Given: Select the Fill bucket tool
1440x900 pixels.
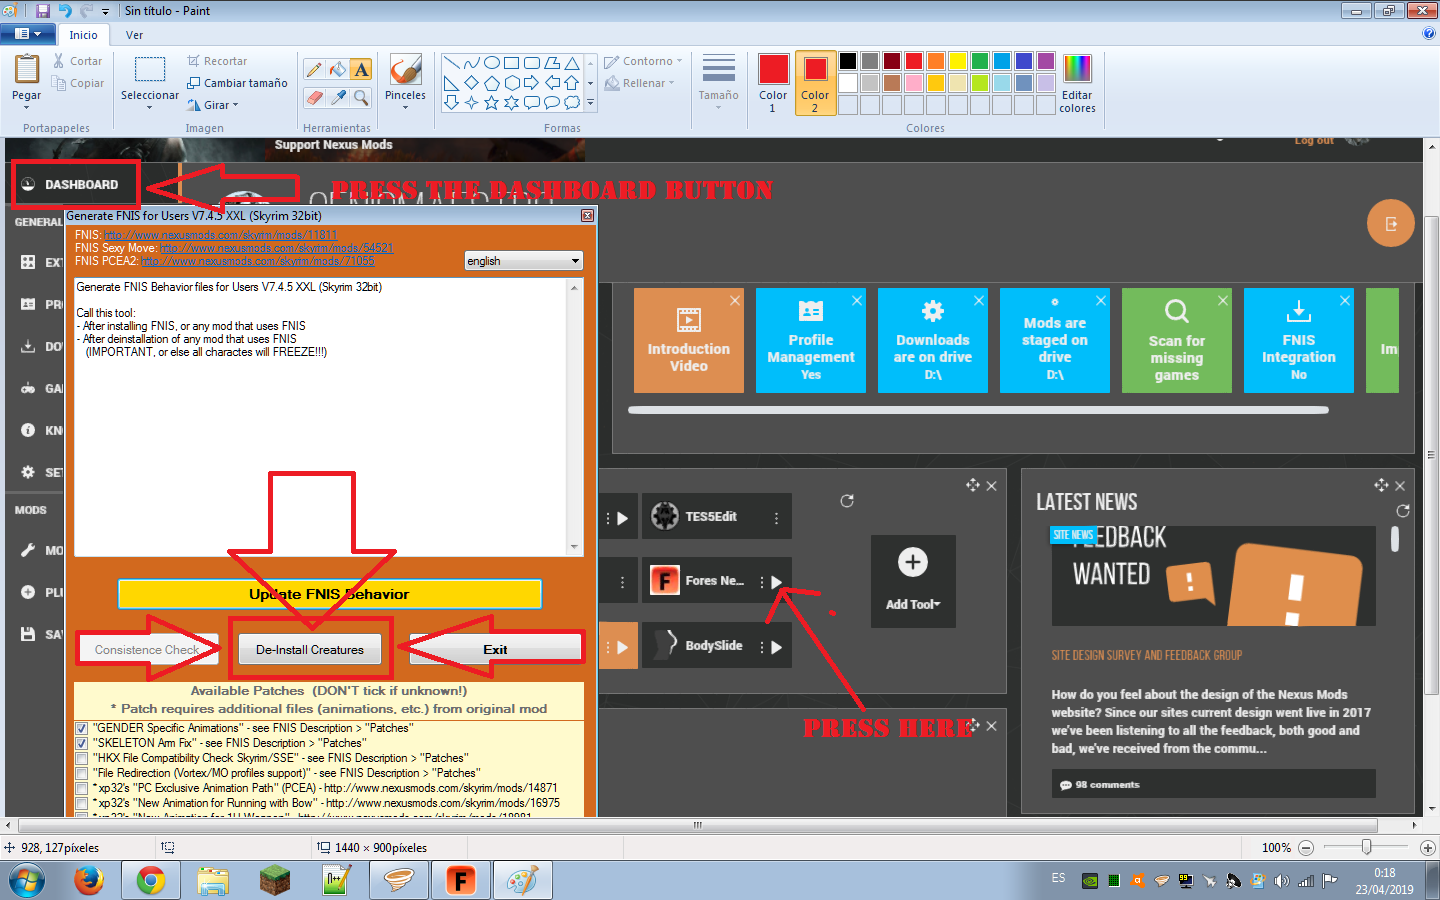Looking at the screenshot, I should pos(338,69).
